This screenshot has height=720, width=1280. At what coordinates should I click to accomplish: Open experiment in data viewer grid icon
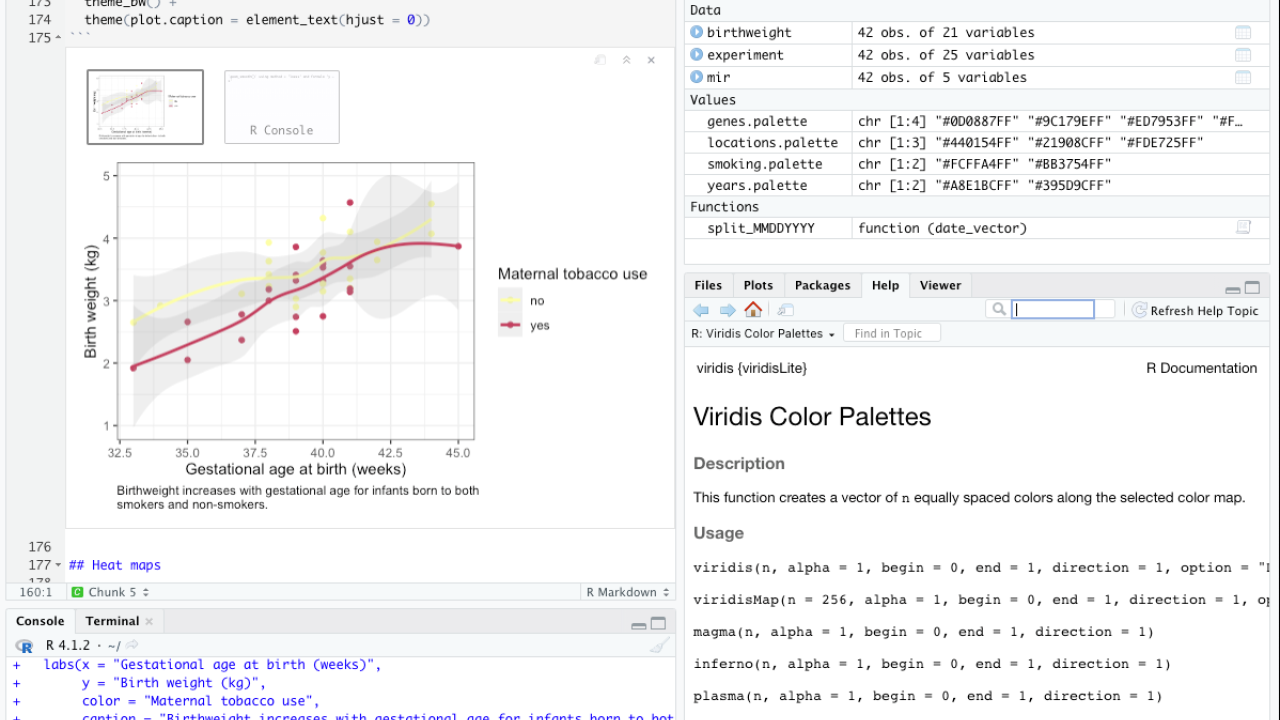[x=1243, y=55]
